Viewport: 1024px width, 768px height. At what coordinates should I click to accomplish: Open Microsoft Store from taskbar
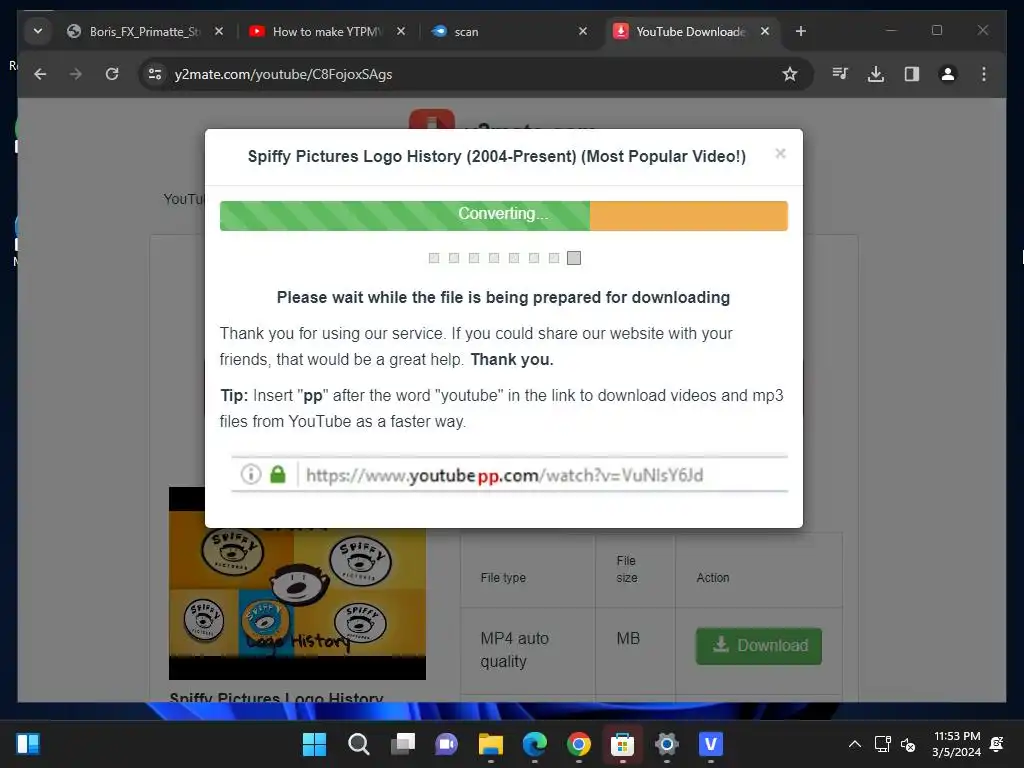tap(622, 744)
